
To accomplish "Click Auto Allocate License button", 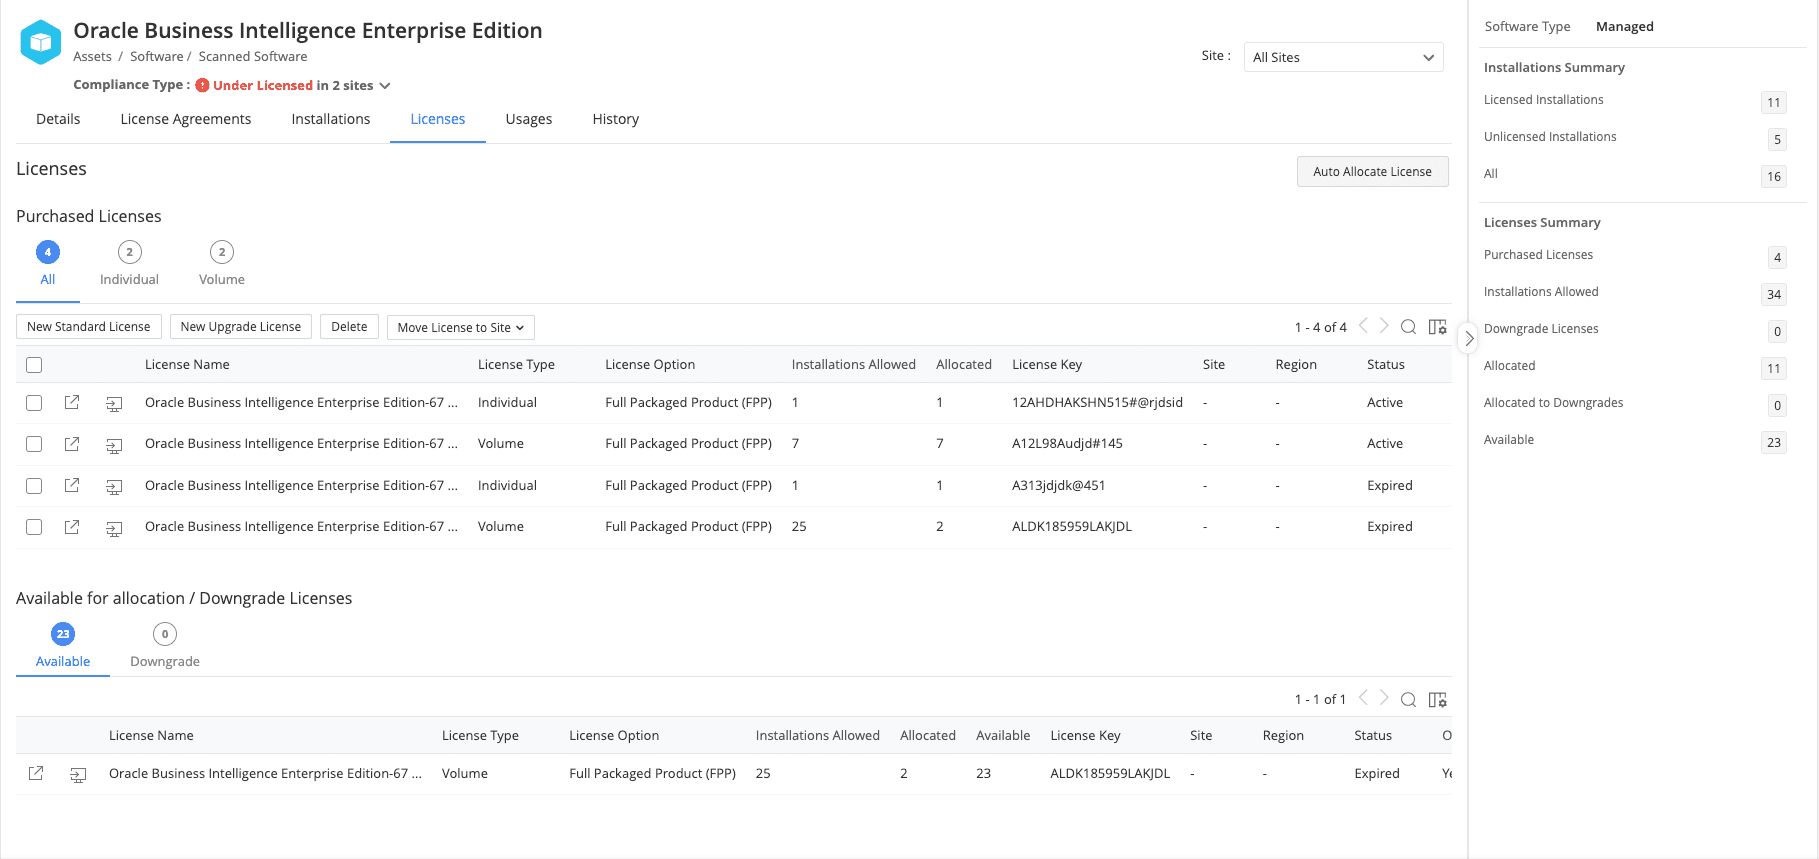I will click(x=1372, y=172).
